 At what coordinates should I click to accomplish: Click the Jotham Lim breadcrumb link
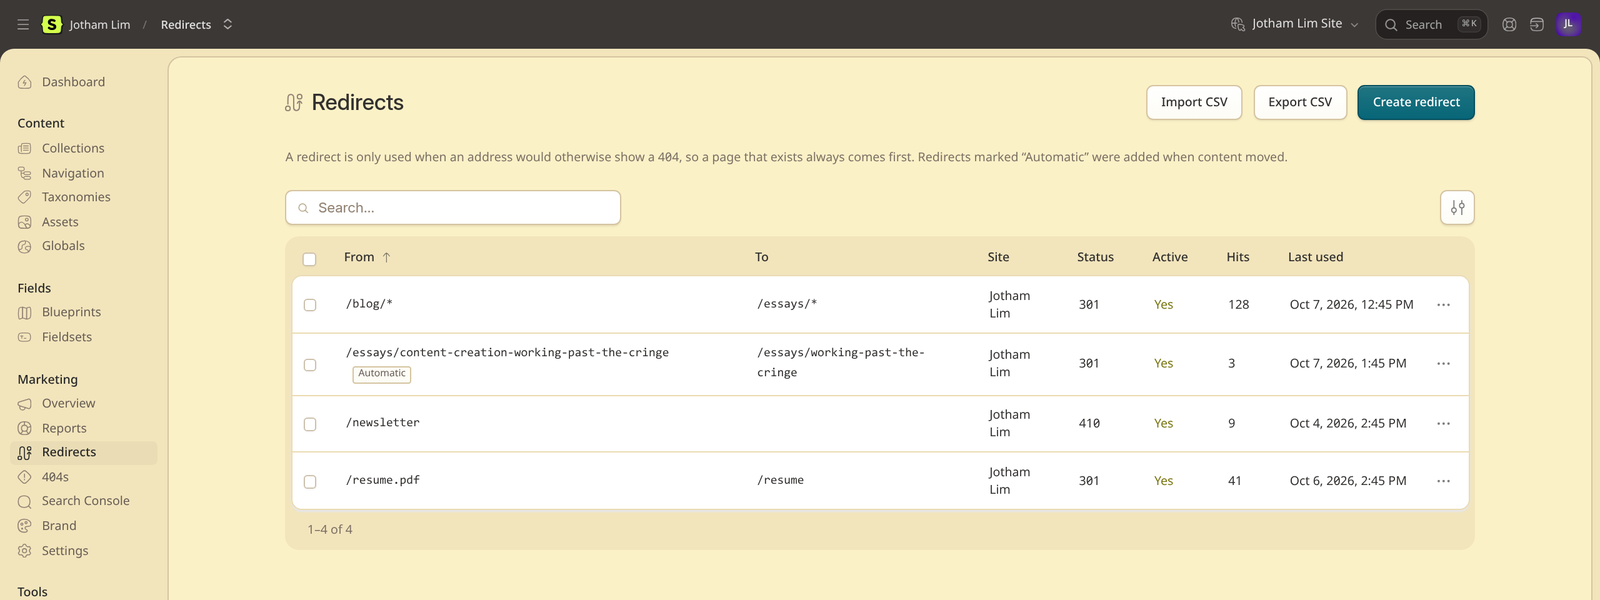pos(99,25)
